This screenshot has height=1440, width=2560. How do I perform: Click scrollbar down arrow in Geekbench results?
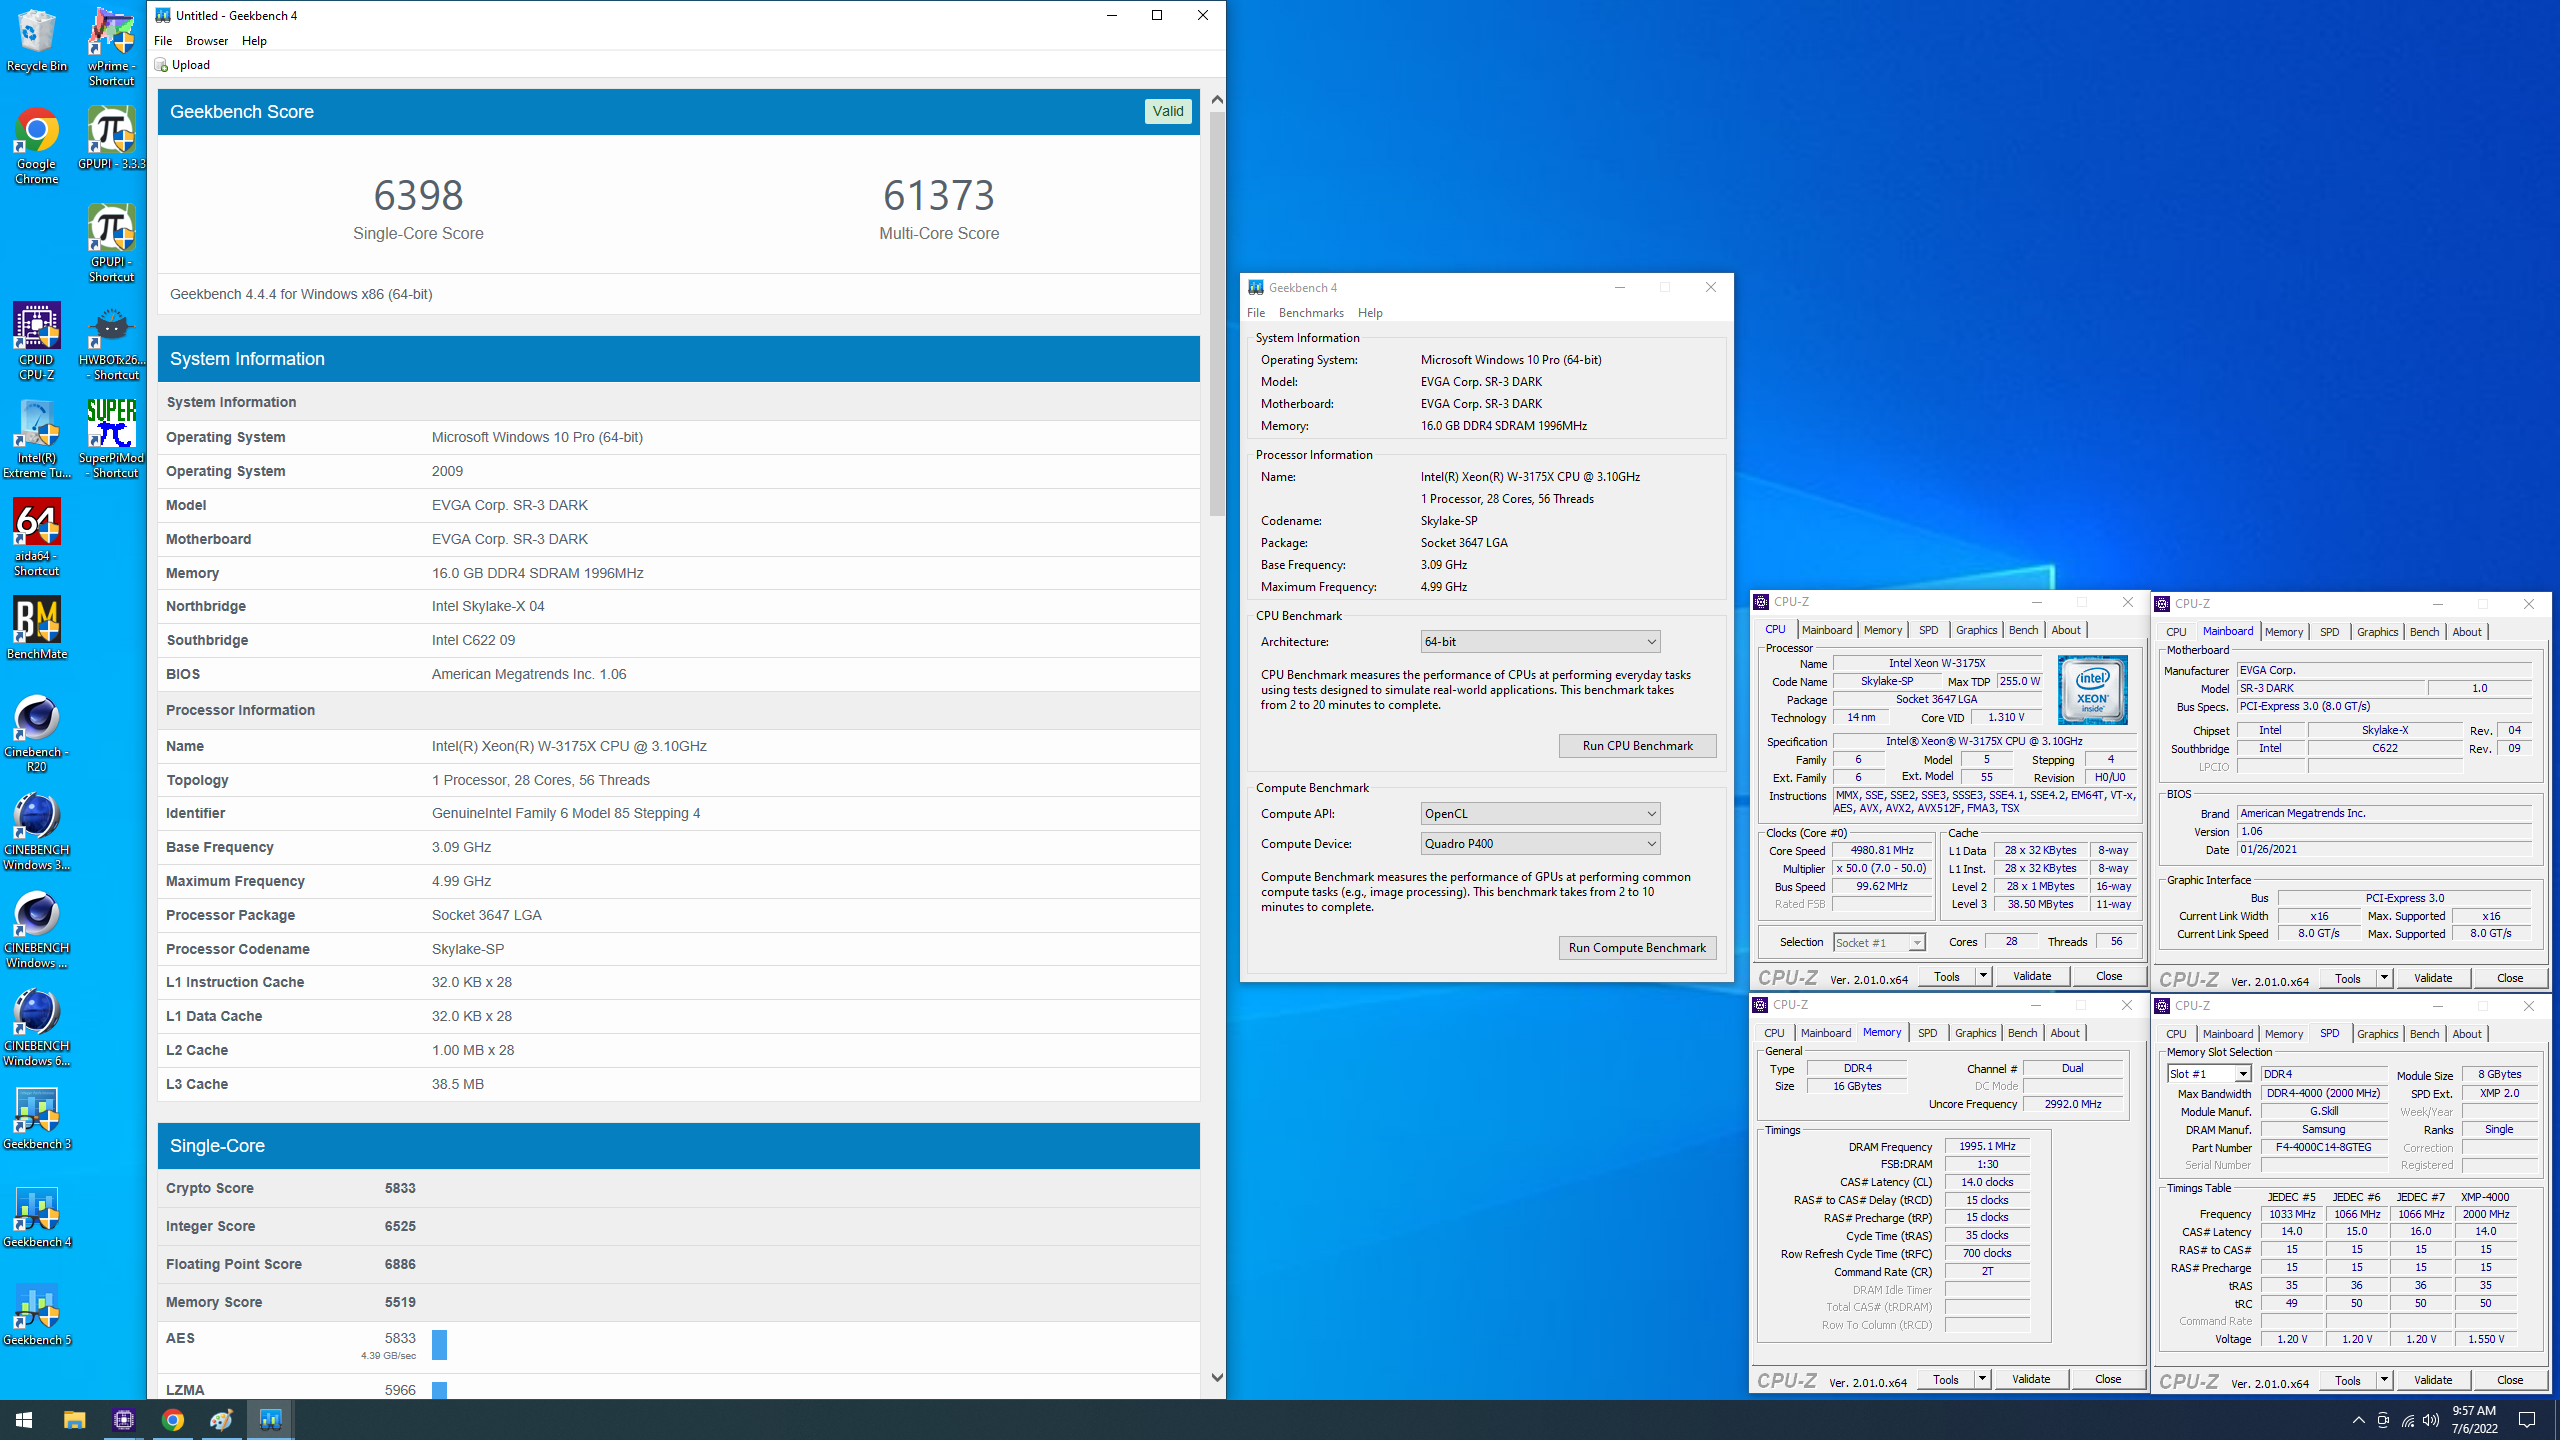pos(1217,1377)
